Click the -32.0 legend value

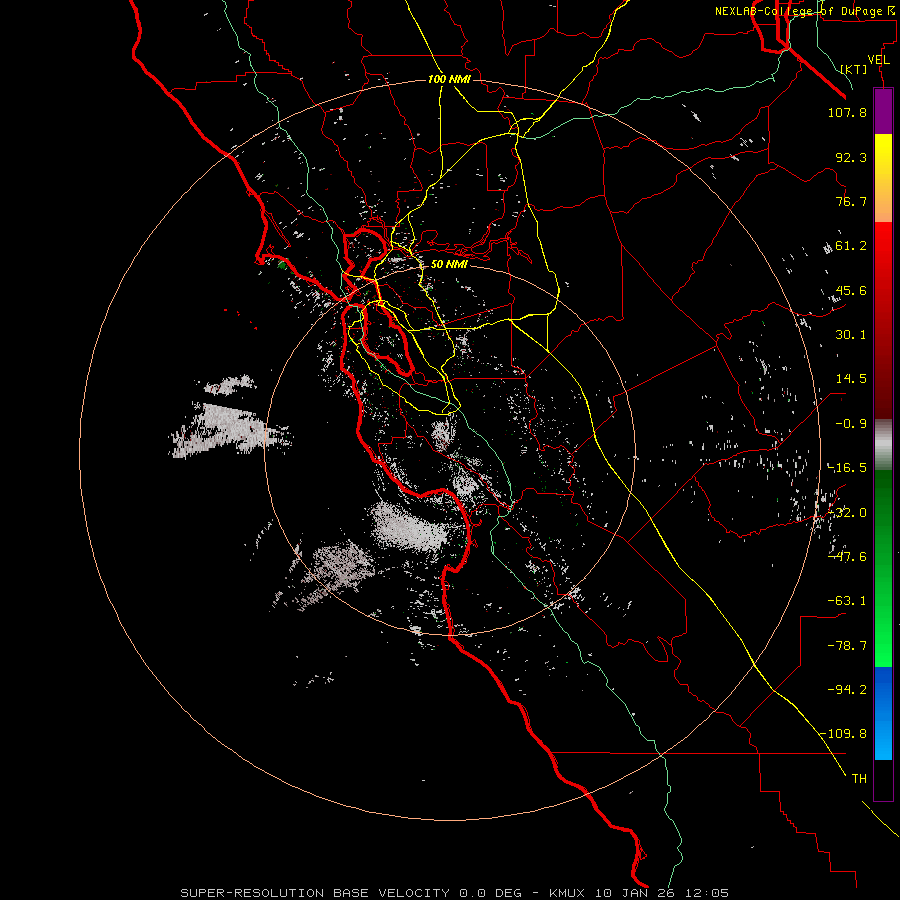(847, 513)
